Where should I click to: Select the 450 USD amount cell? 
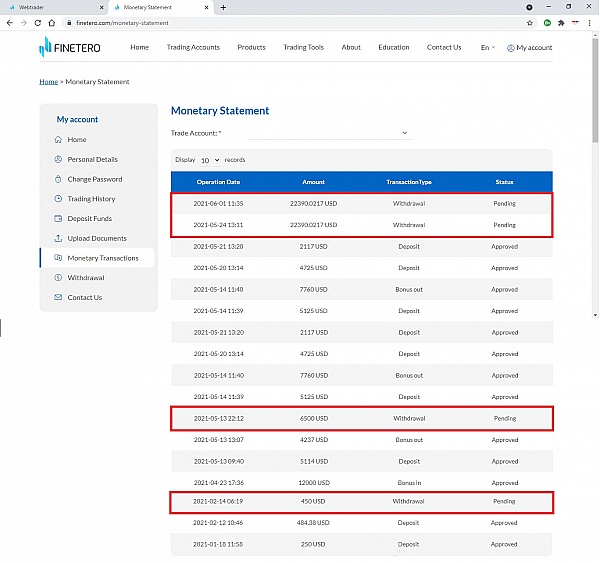click(x=313, y=501)
